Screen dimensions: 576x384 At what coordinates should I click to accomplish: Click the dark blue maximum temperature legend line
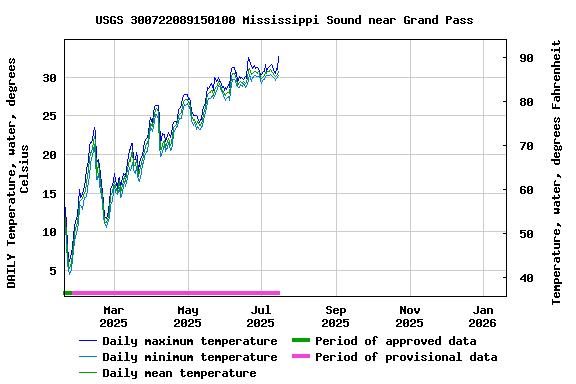tap(88, 341)
